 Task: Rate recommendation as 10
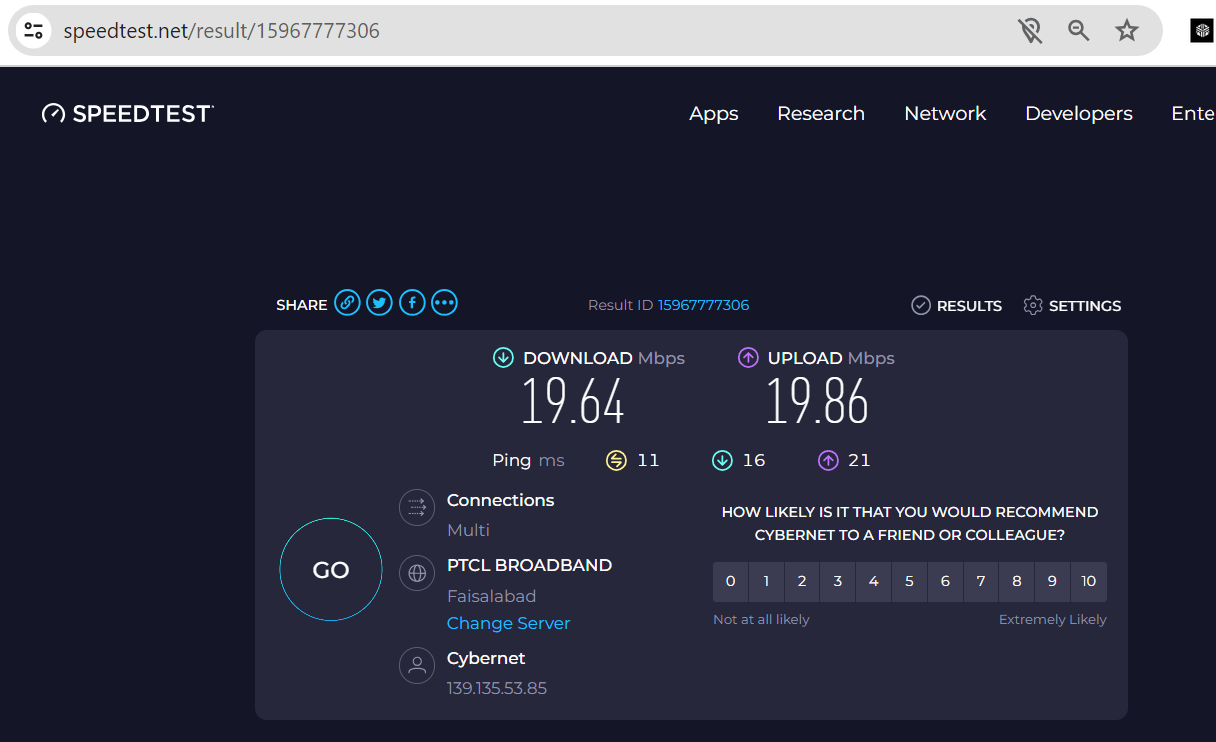pos(1089,581)
